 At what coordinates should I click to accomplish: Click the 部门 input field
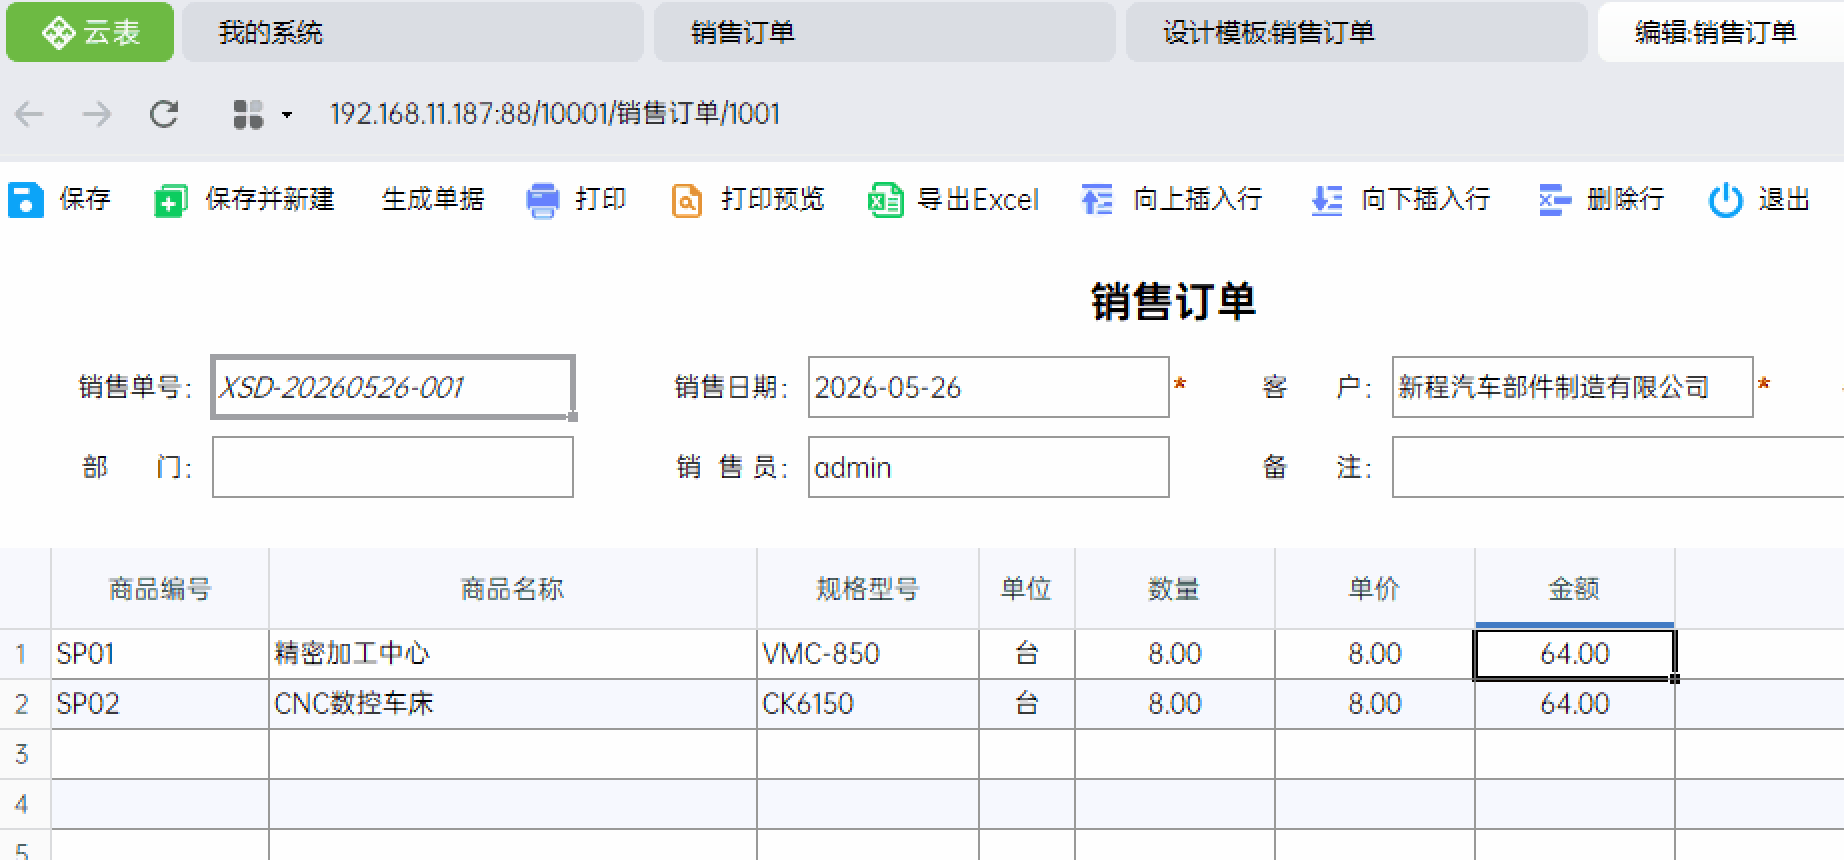(x=392, y=467)
